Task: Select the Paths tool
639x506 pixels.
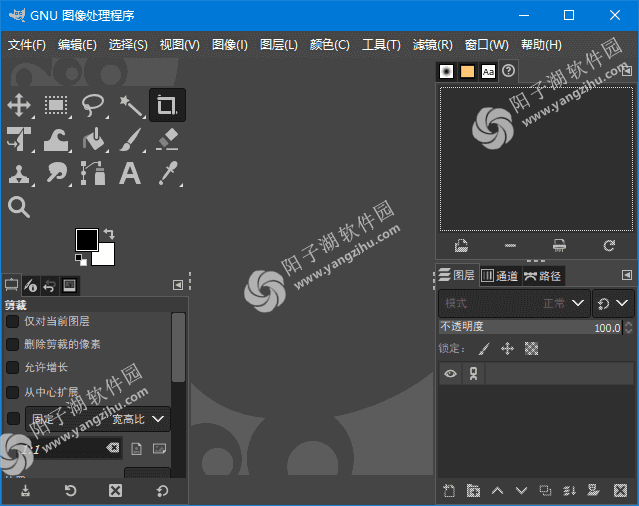Action: 93,174
